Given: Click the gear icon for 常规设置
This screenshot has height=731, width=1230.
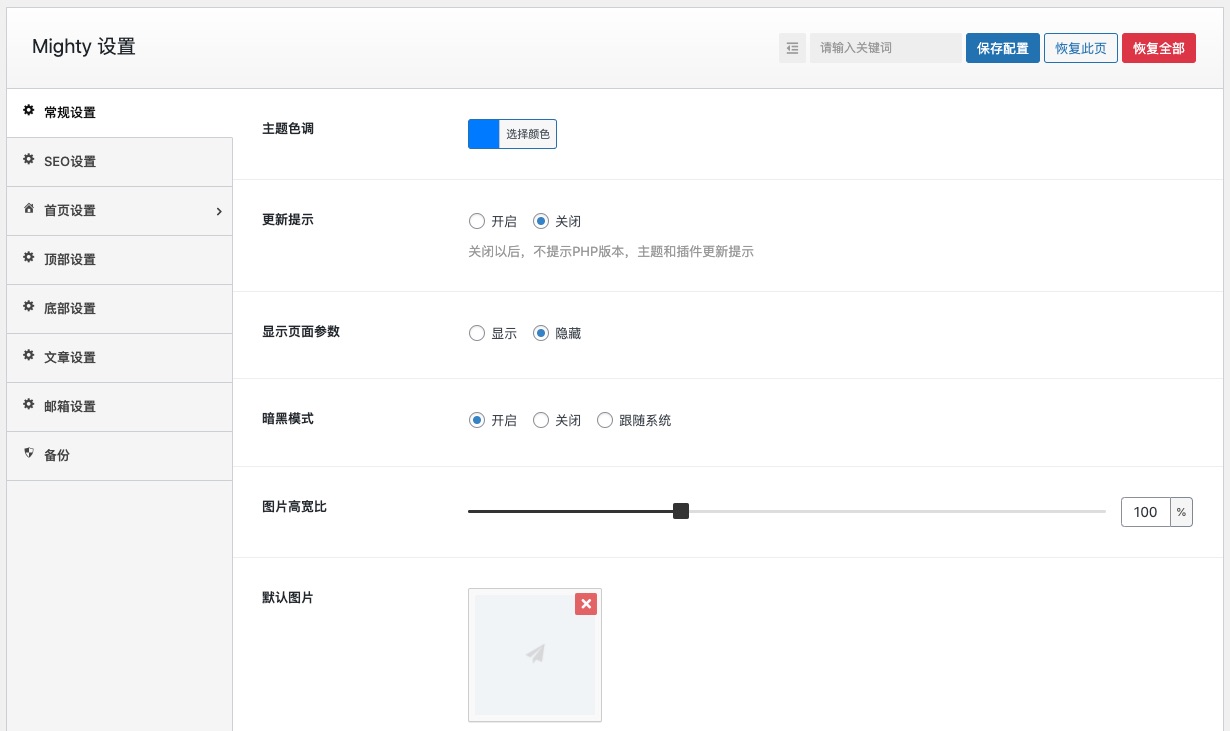Looking at the screenshot, I should [x=29, y=111].
